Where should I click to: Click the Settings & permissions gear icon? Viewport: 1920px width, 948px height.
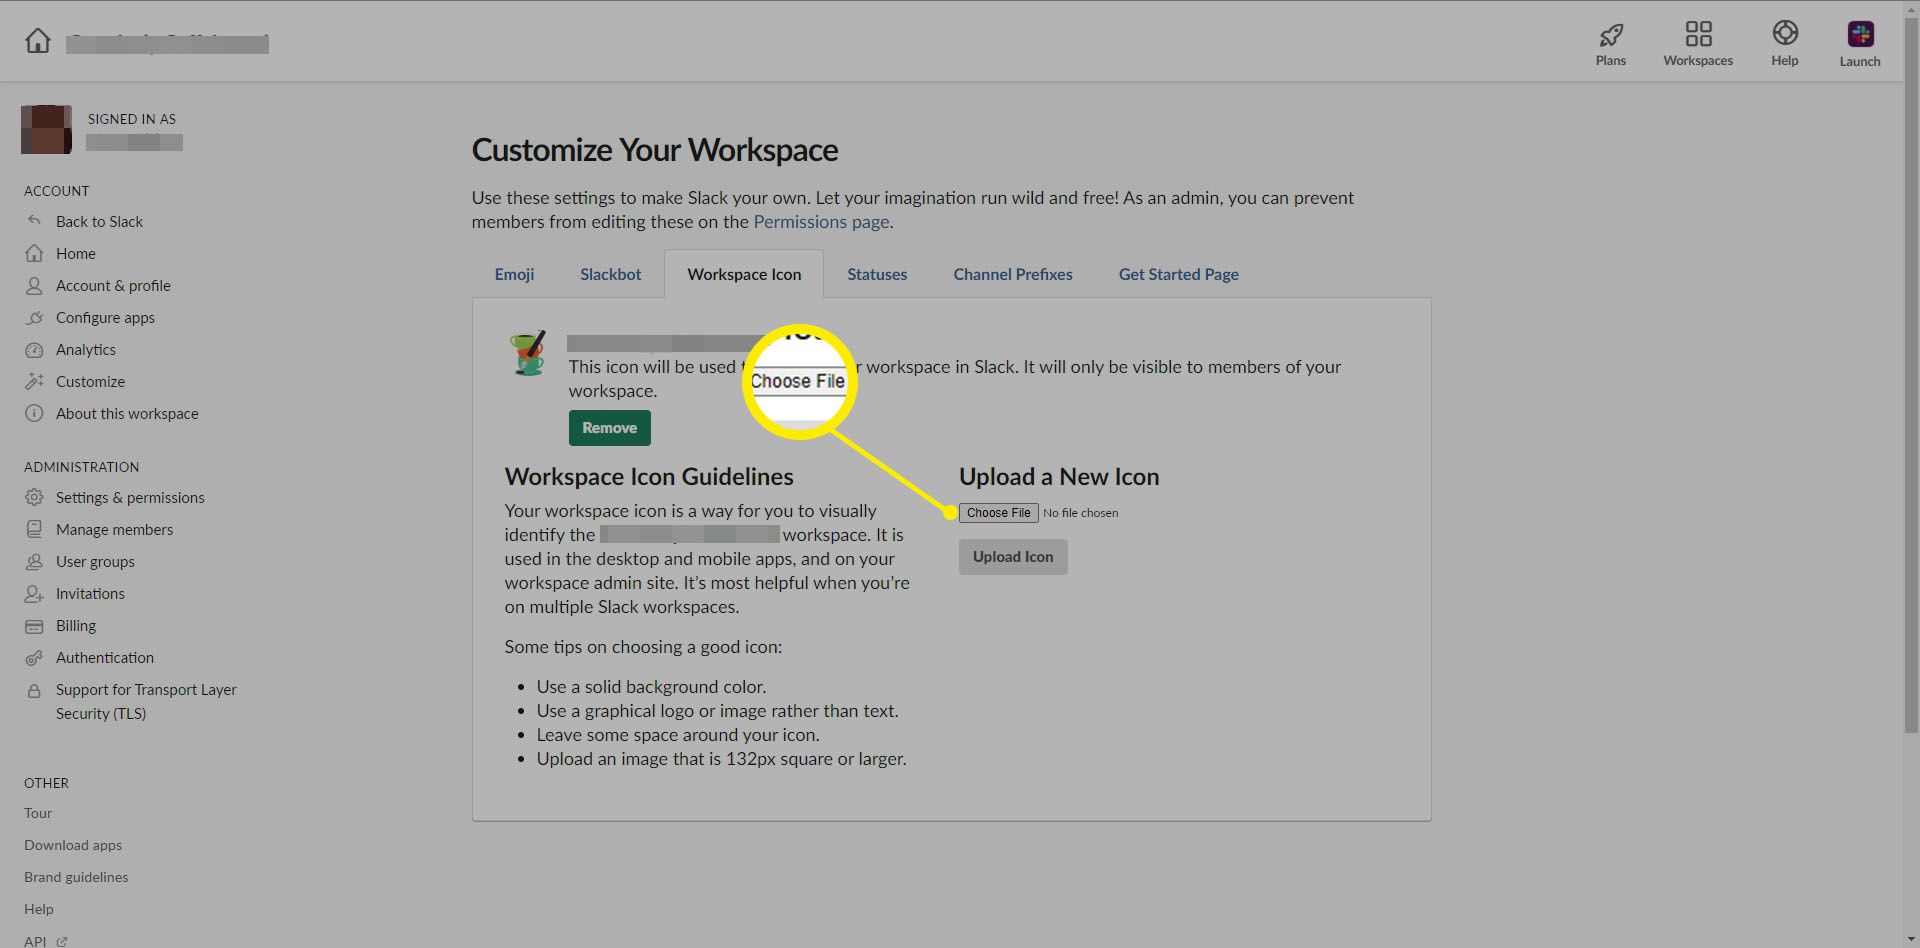pos(34,498)
